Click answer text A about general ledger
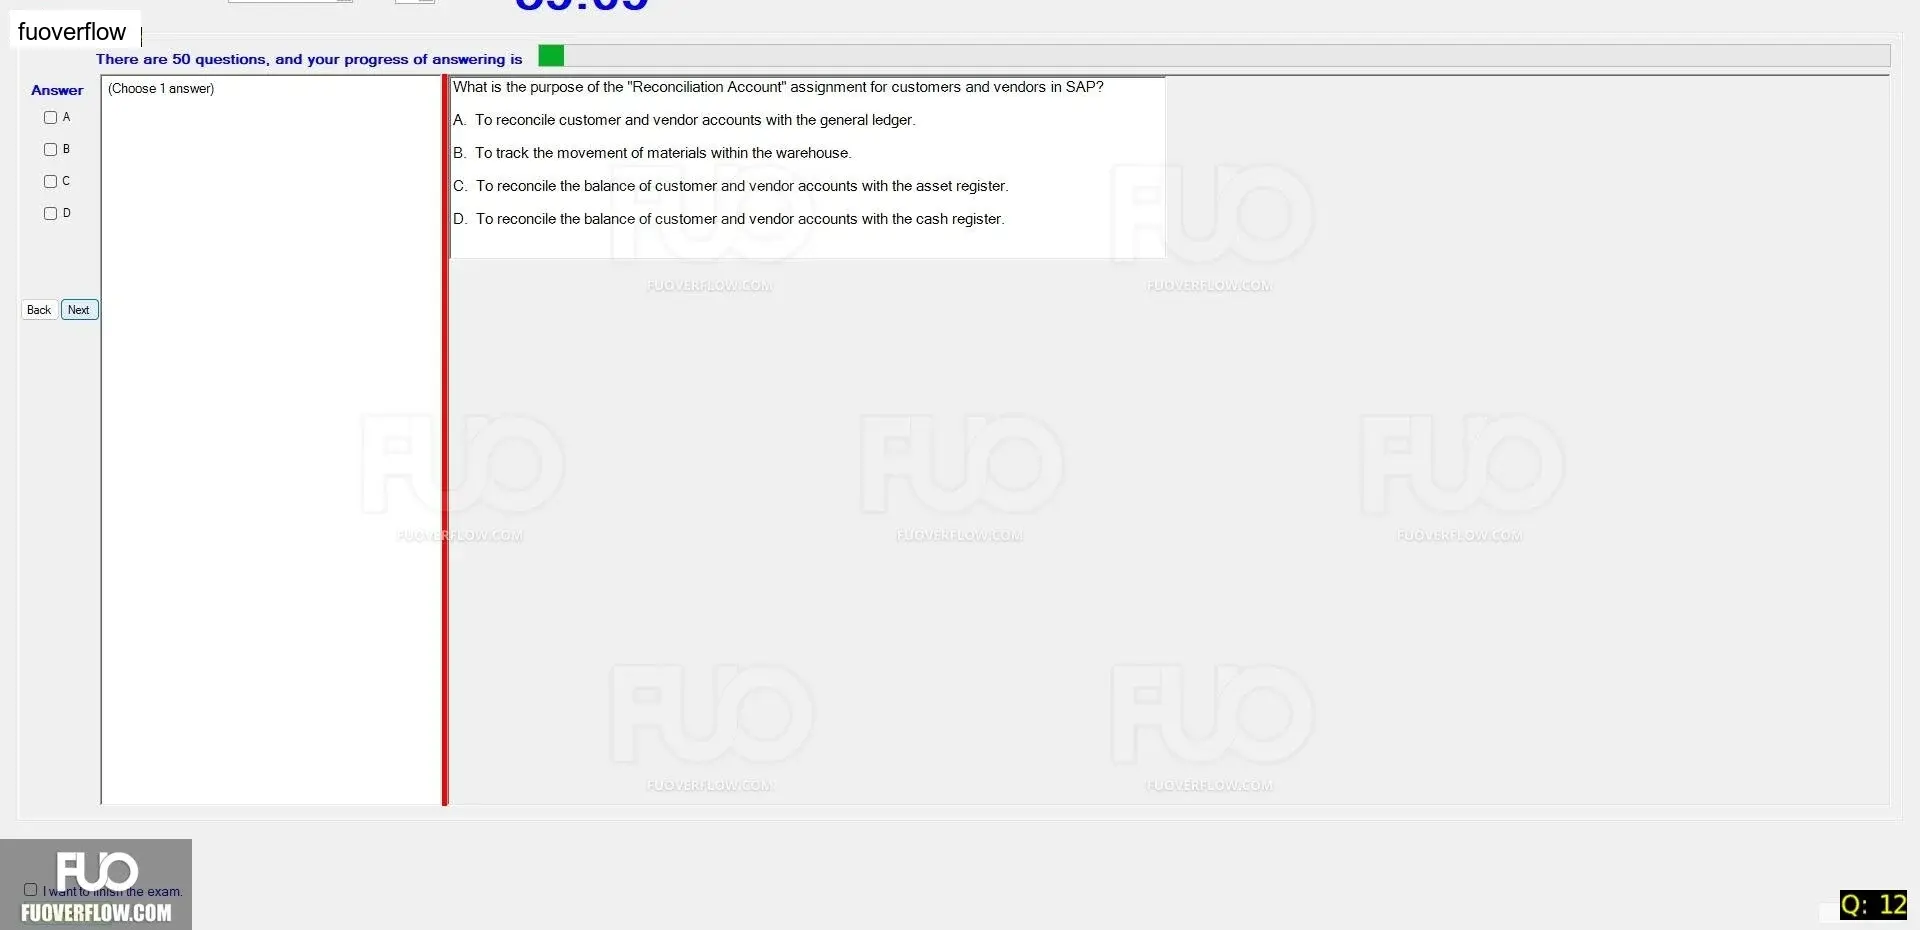Viewport: 1920px width, 930px height. pyautogui.click(x=684, y=120)
